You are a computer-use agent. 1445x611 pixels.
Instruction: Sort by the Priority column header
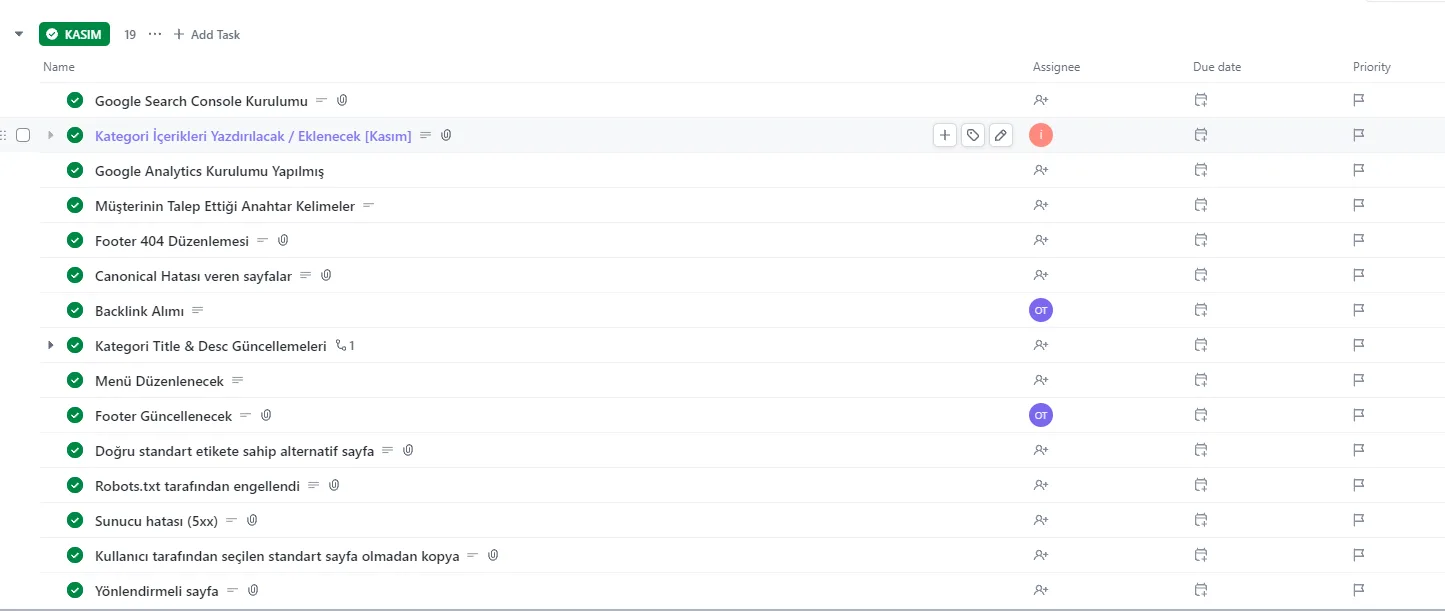[x=1372, y=67]
